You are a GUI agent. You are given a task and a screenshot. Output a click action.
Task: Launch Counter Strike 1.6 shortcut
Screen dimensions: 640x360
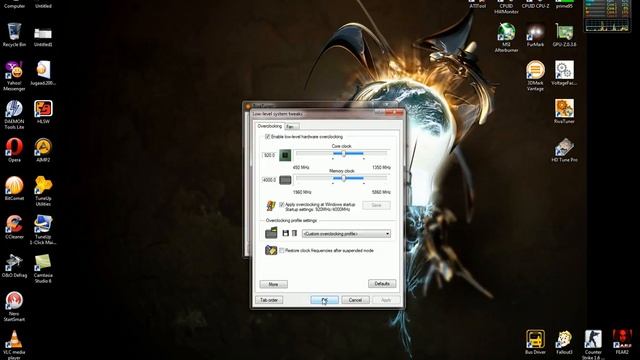click(593, 345)
